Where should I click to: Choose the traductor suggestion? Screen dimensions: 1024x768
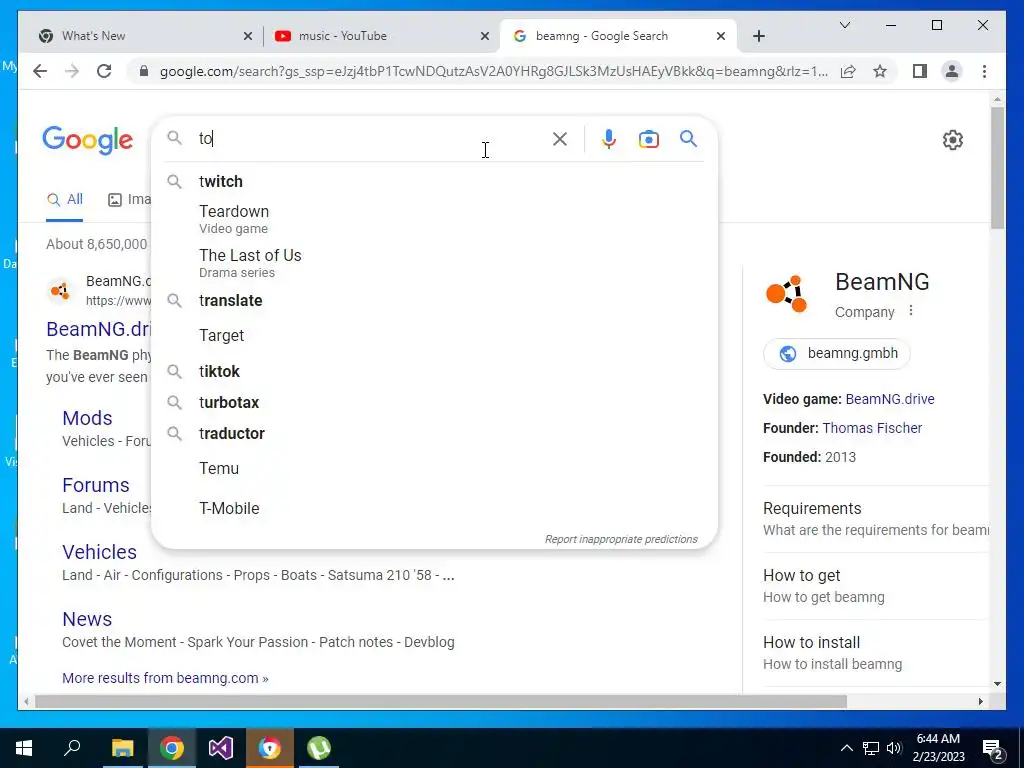(434, 434)
